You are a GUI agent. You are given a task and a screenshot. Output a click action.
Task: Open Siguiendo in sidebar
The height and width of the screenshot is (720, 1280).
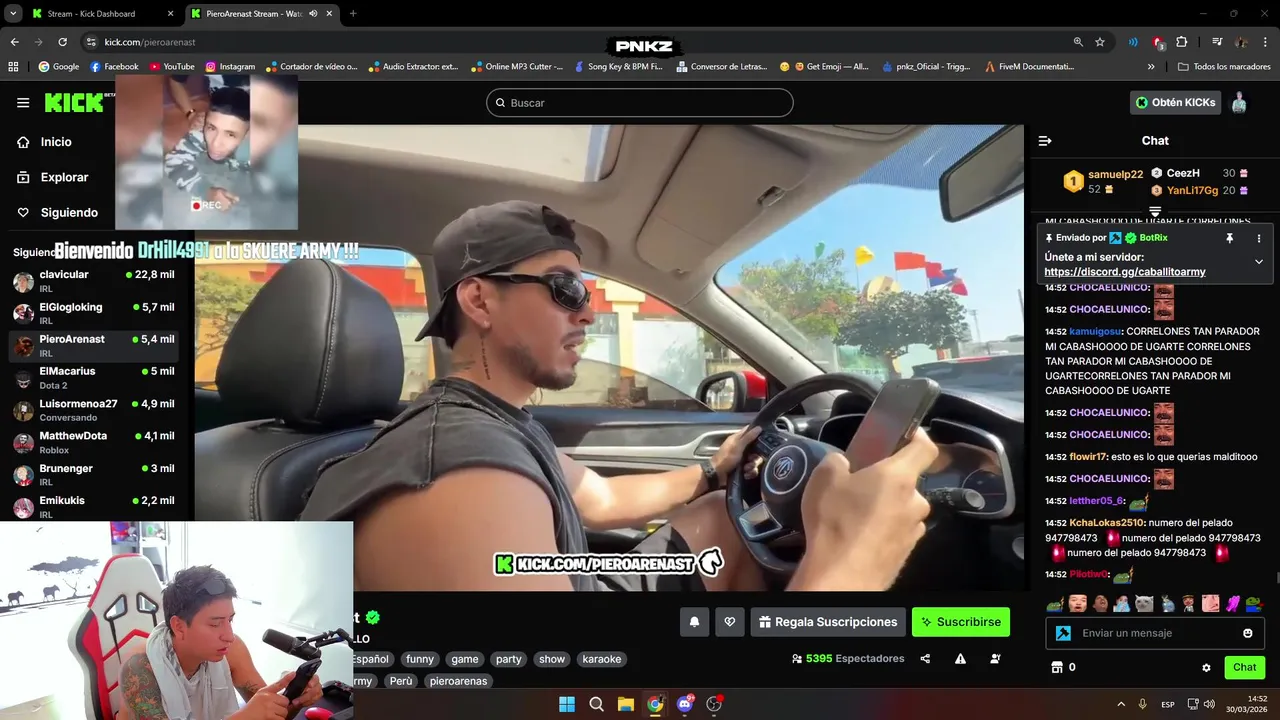tap(58, 212)
